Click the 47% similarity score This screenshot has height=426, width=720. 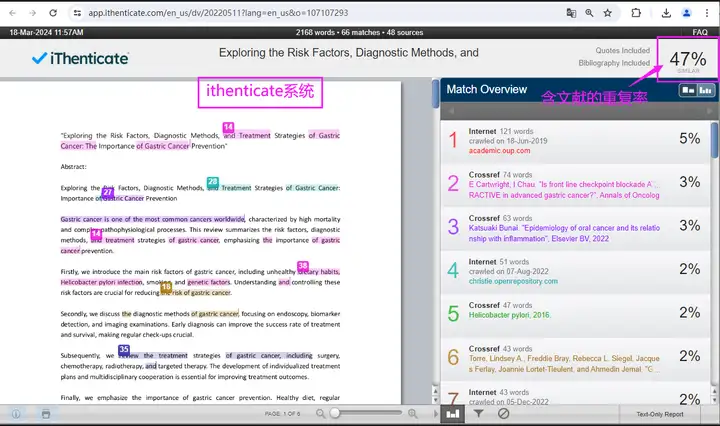coord(687,59)
